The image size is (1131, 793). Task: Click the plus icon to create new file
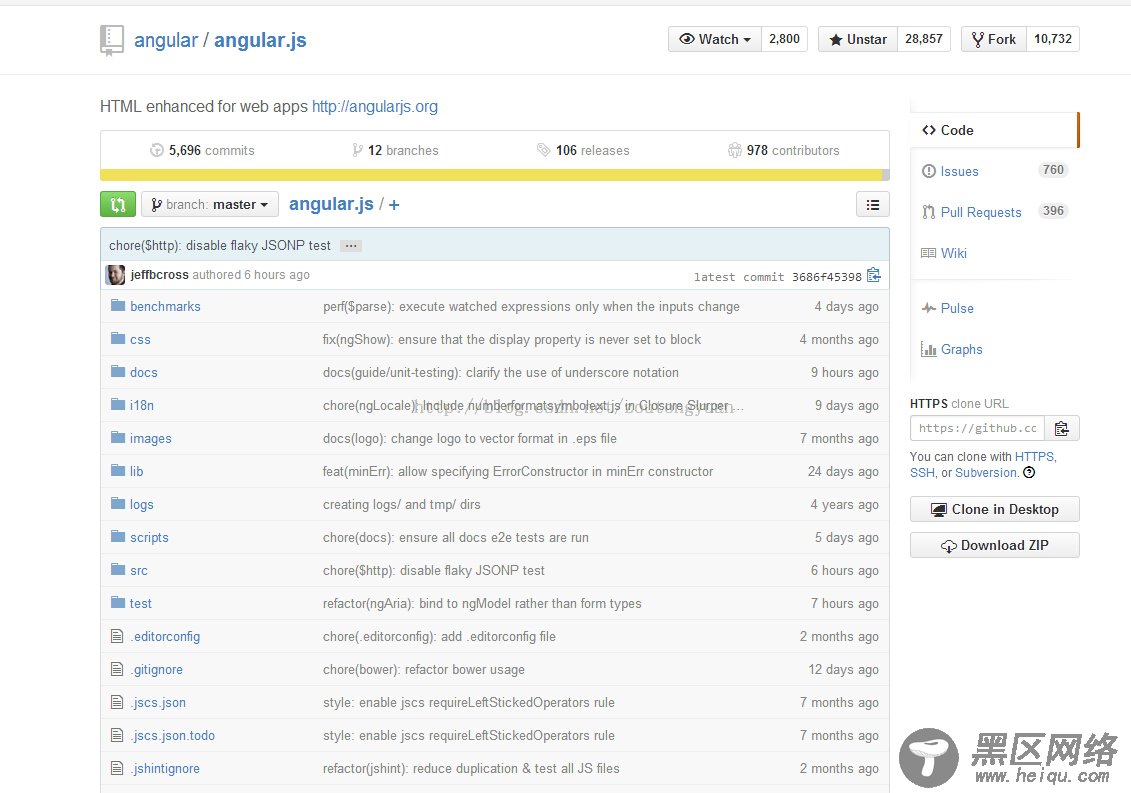point(394,205)
